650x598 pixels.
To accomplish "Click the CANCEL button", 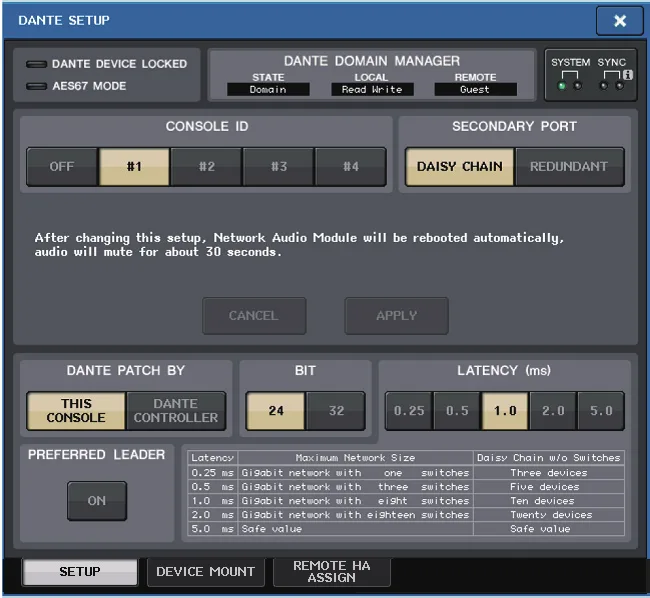I will (254, 316).
